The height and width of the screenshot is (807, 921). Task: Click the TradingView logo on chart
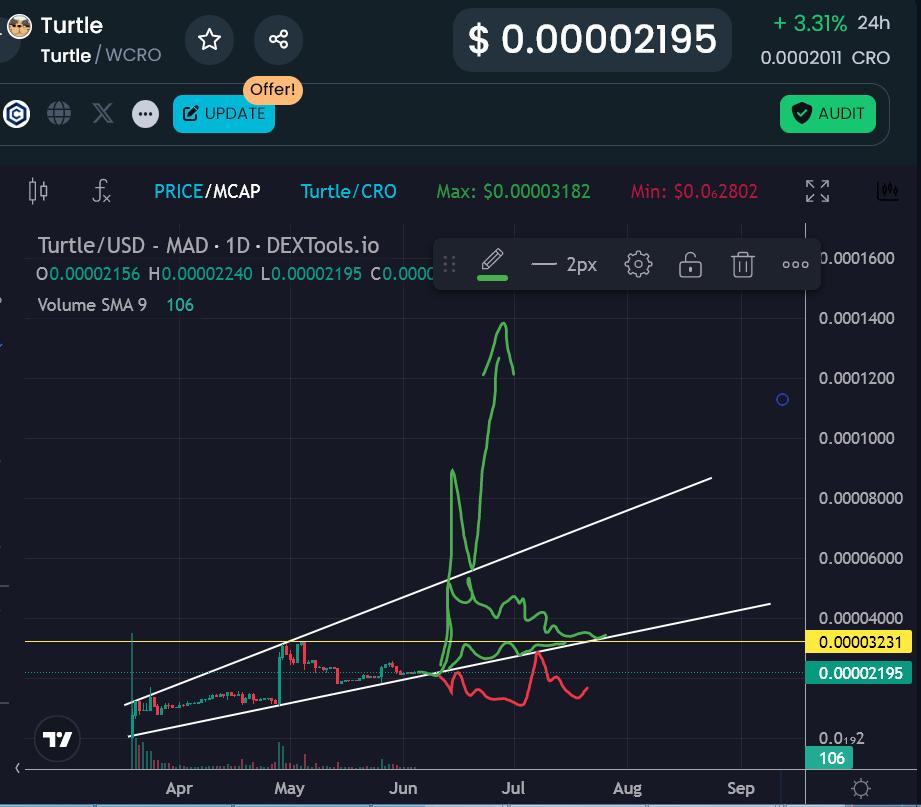click(57, 739)
